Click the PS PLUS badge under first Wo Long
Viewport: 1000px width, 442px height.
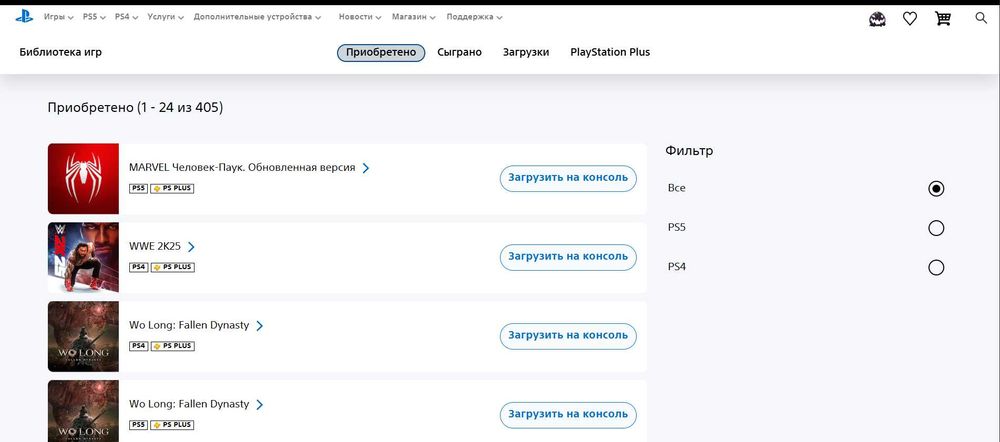click(172, 346)
